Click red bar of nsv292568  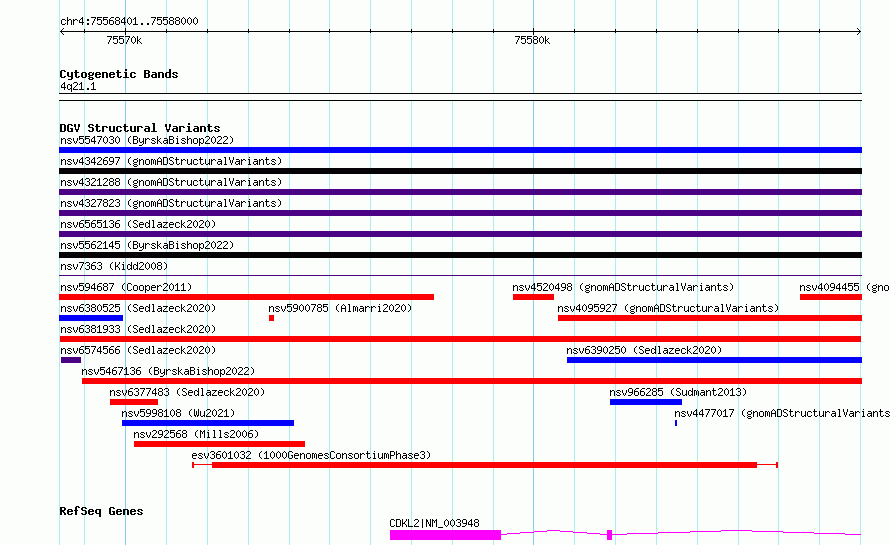tap(220, 444)
